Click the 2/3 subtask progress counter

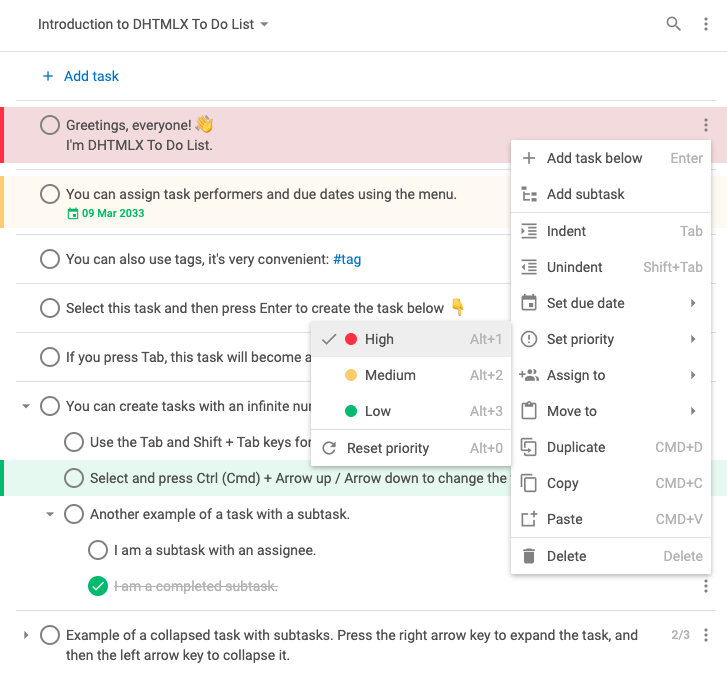pyautogui.click(x=680, y=635)
